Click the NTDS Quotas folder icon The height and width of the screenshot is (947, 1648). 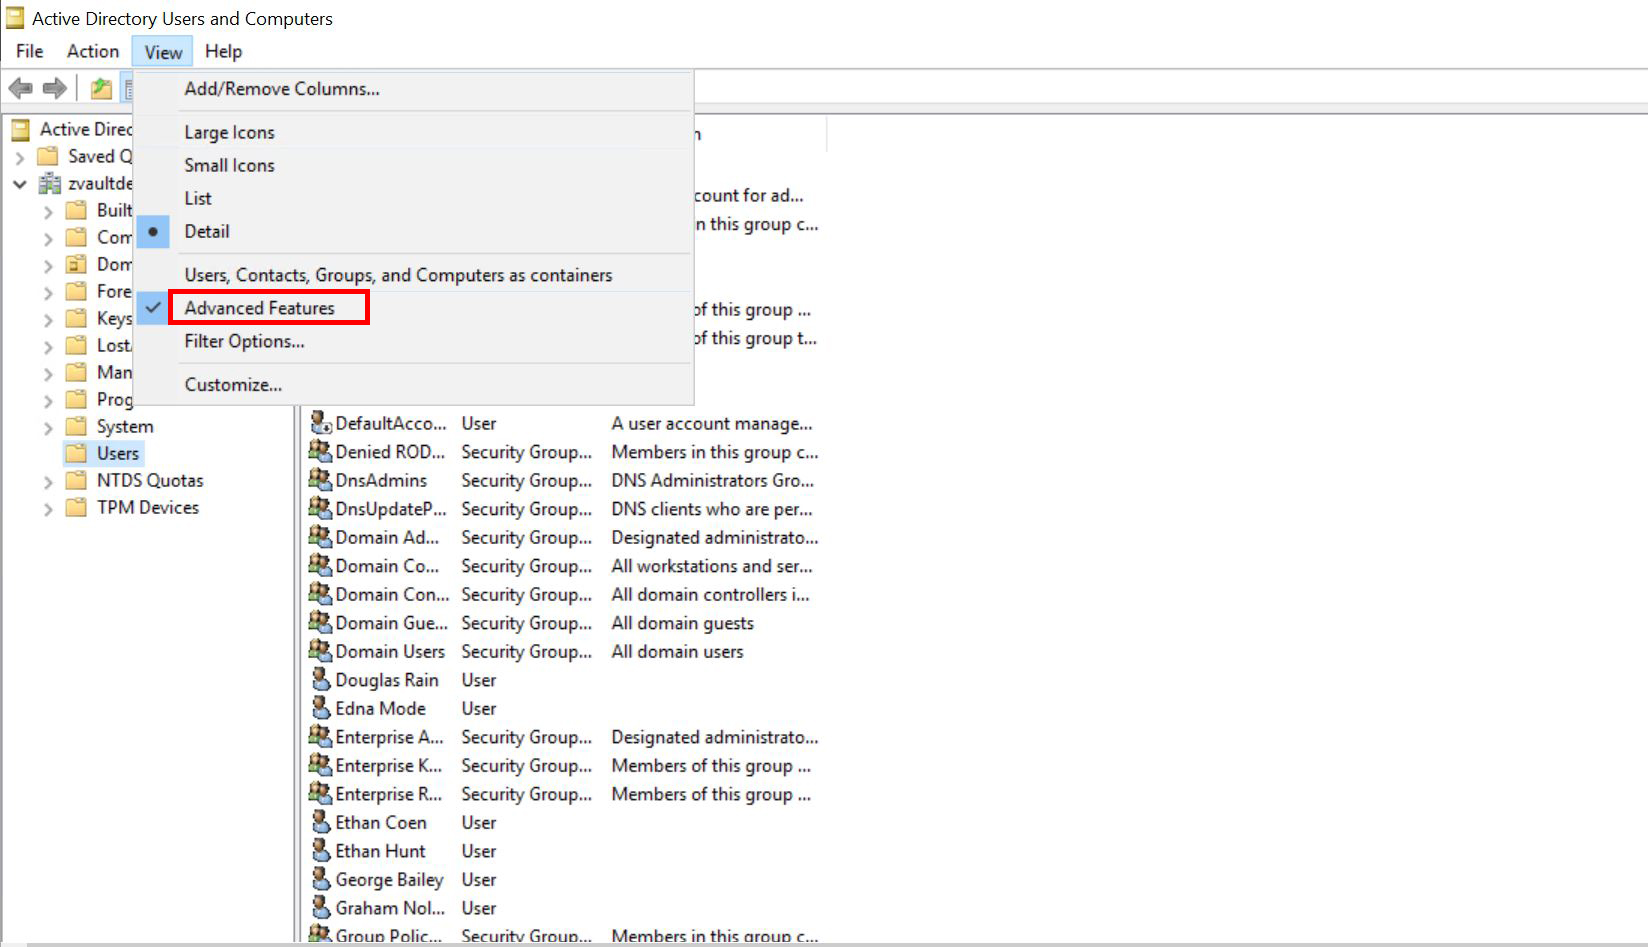76,480
